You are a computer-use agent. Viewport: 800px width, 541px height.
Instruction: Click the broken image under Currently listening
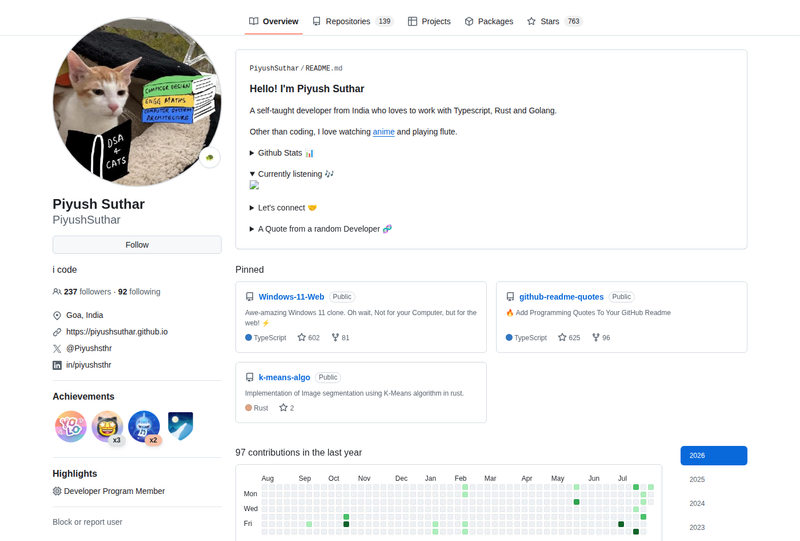coord(254,186)
